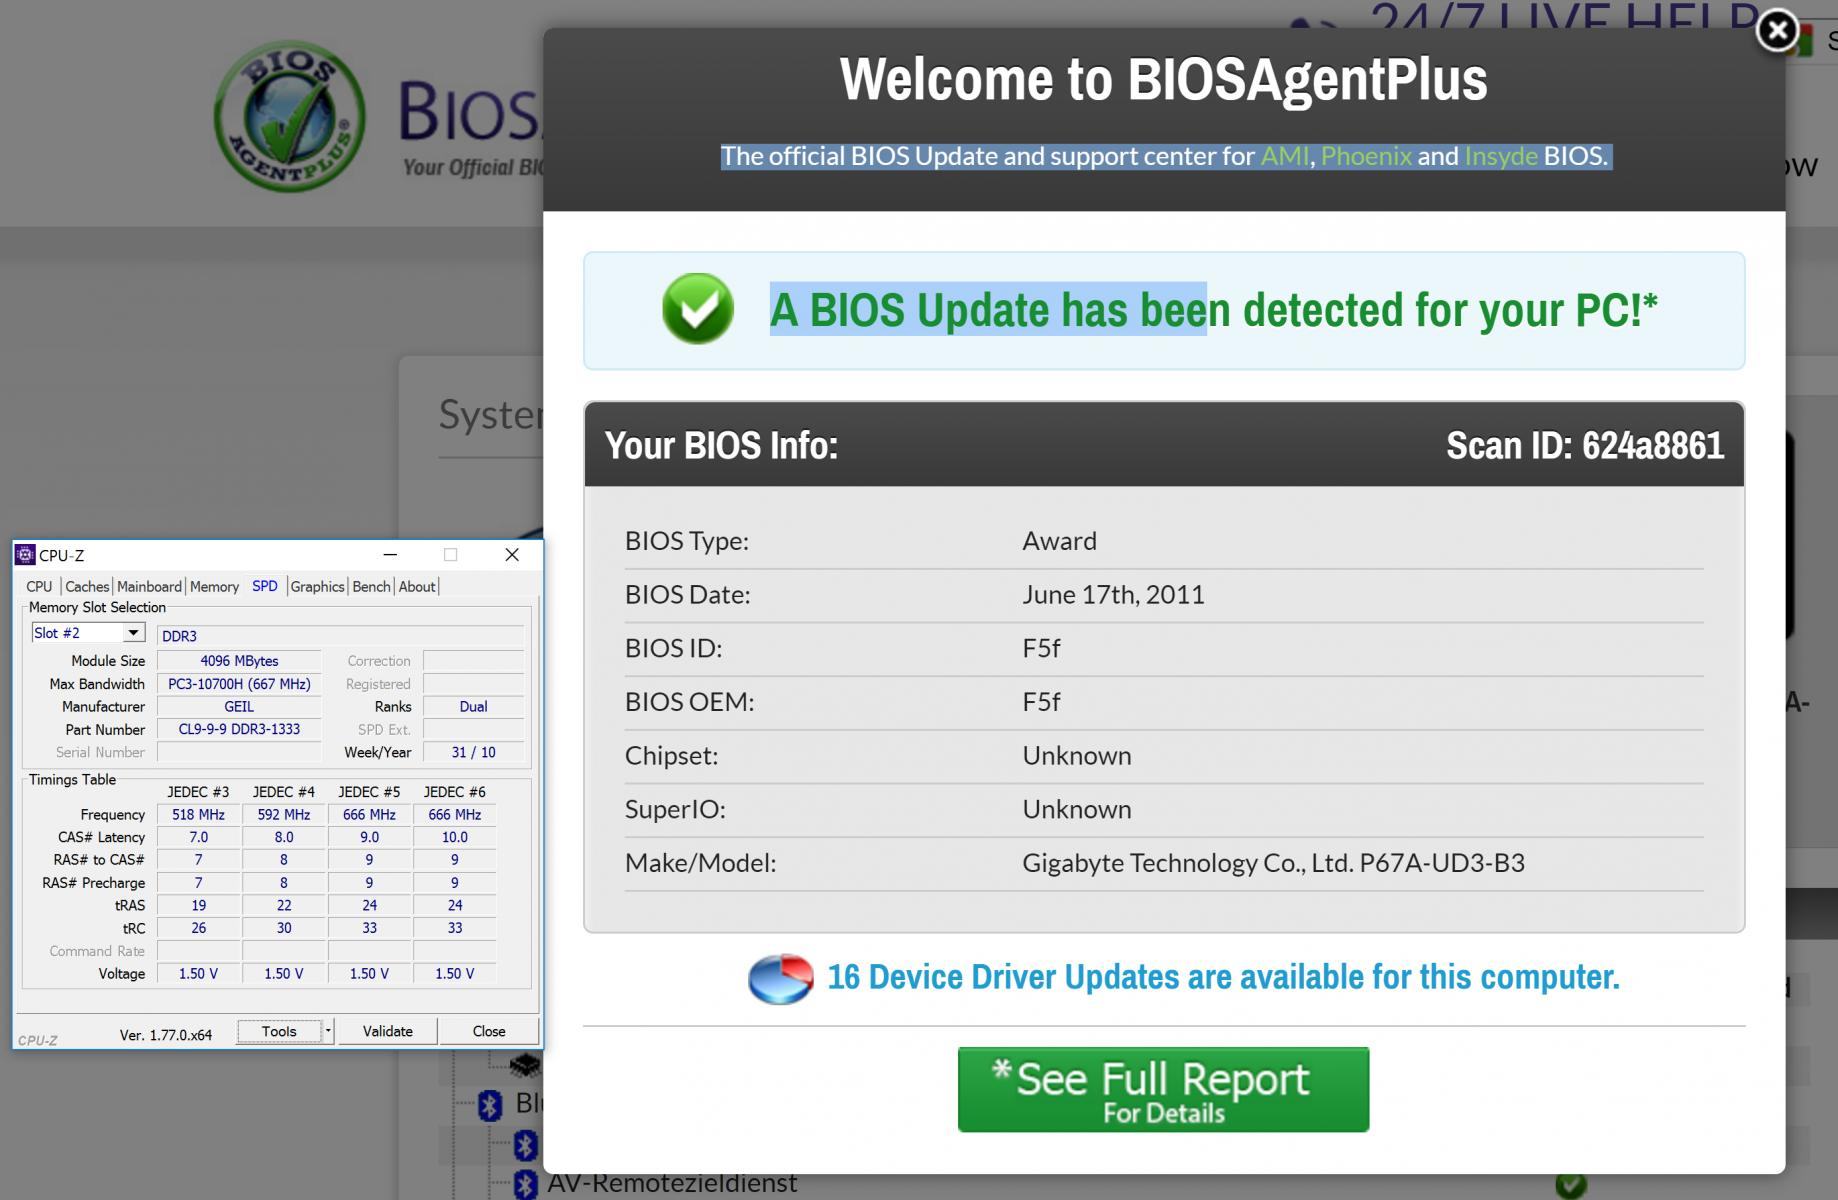Click the See Full Report button
This screenshot has height=1200, width=1838.
1163,1090
